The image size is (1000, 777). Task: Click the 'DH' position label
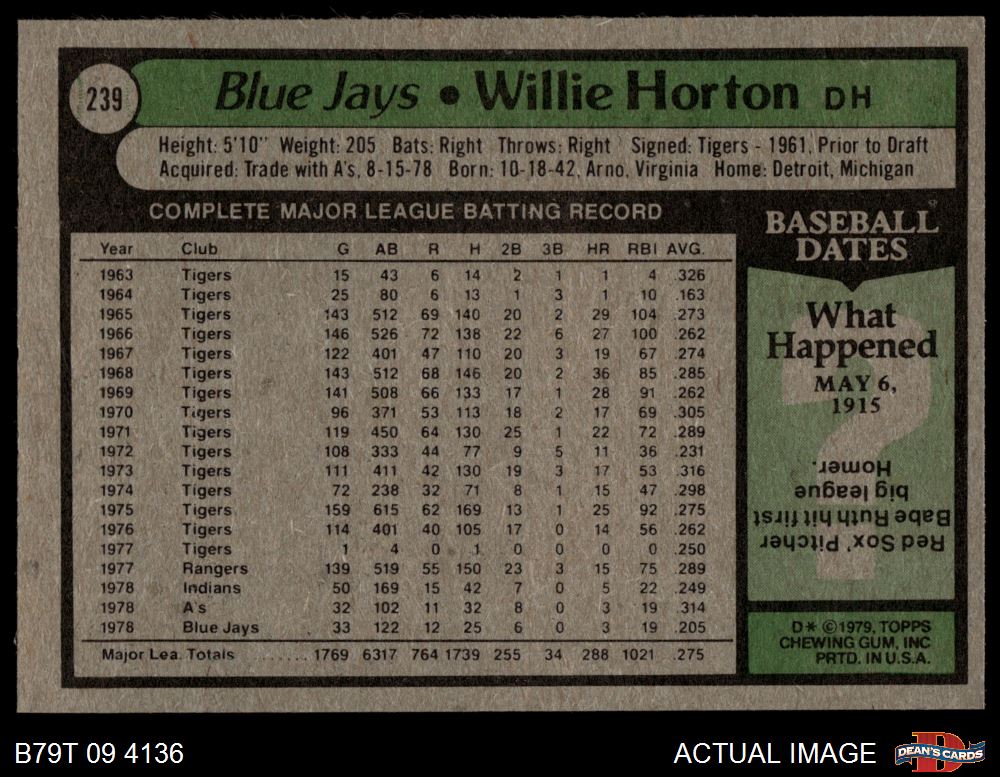[x=848, y=98]
